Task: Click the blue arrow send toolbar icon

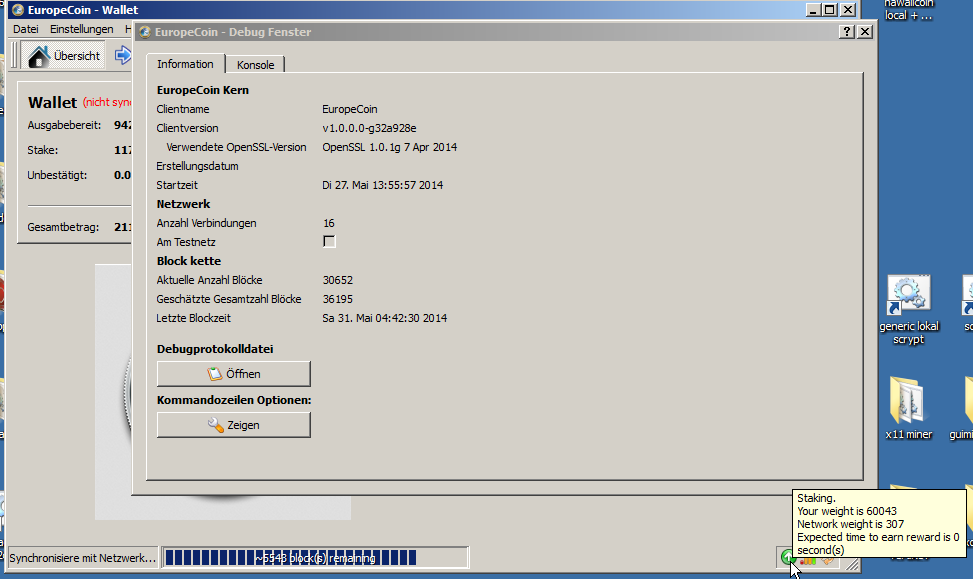Action: [123, 55]
